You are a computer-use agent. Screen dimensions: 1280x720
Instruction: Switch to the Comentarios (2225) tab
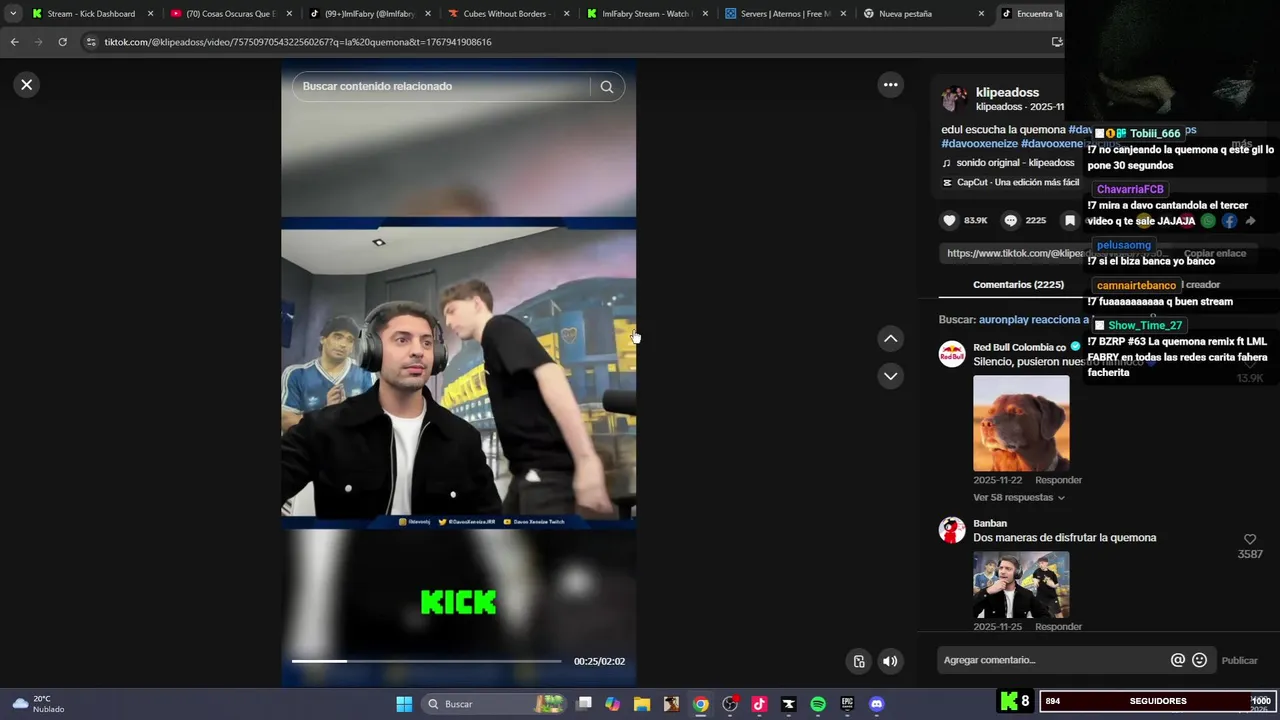[x=1018, y=285]
